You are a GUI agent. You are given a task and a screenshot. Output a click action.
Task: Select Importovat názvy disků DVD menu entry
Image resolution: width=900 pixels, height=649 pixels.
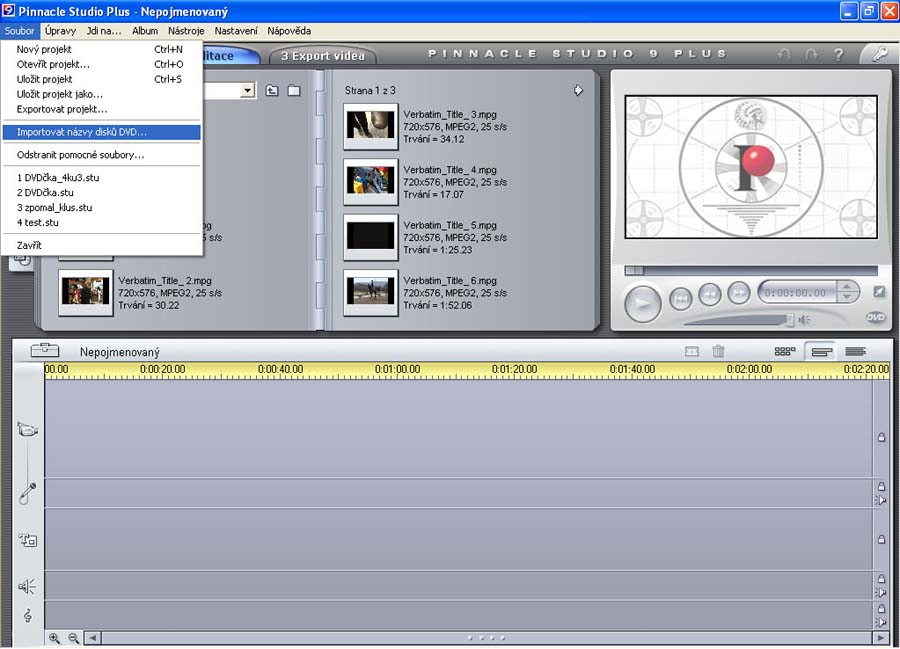pos(82,132)
